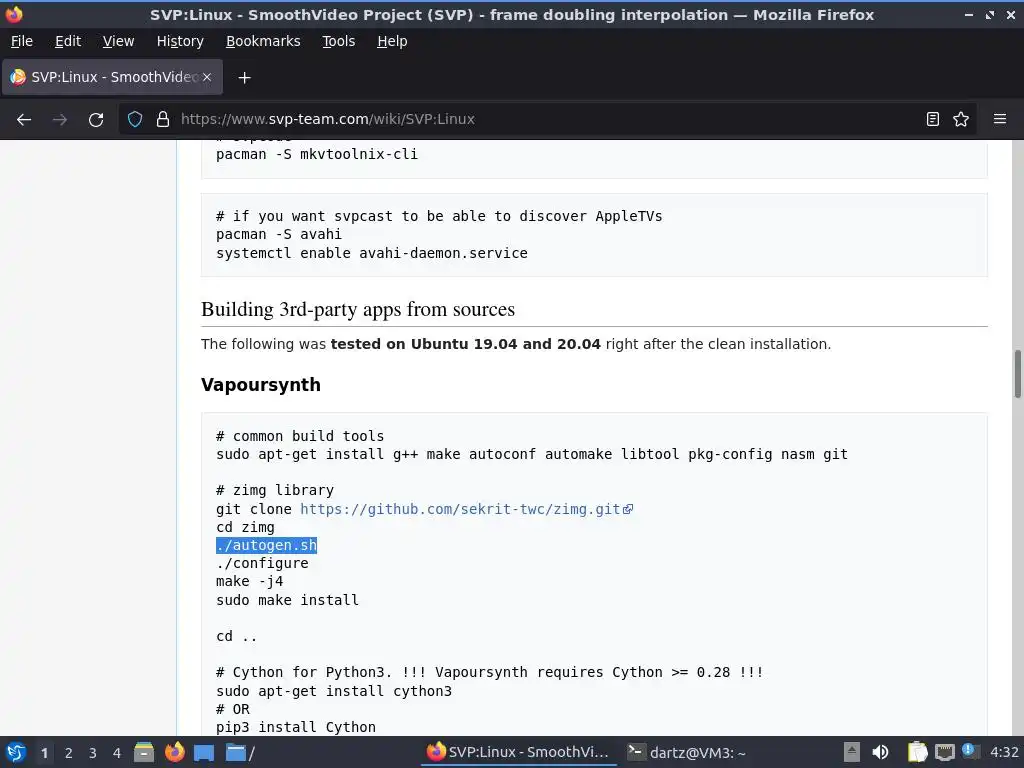
Task: Click the folder icon beside the slash in taskbar
Action: coord(236,752)
